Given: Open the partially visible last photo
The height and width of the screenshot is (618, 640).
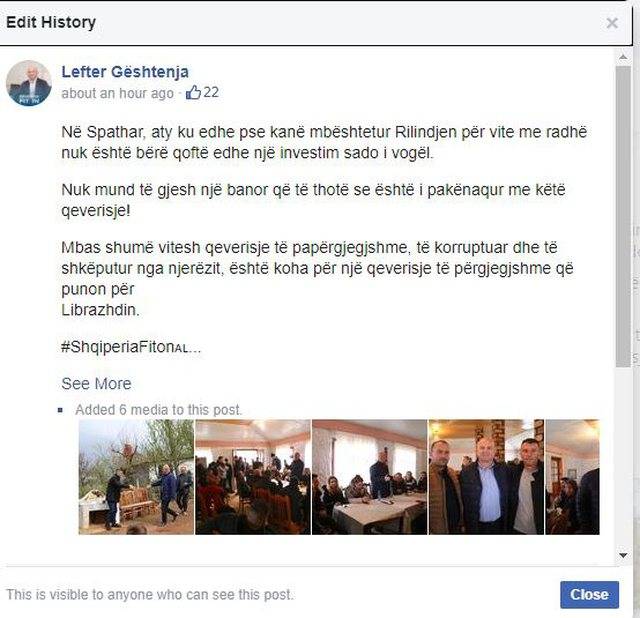Looking at the screenshot, I should [573, 477].
